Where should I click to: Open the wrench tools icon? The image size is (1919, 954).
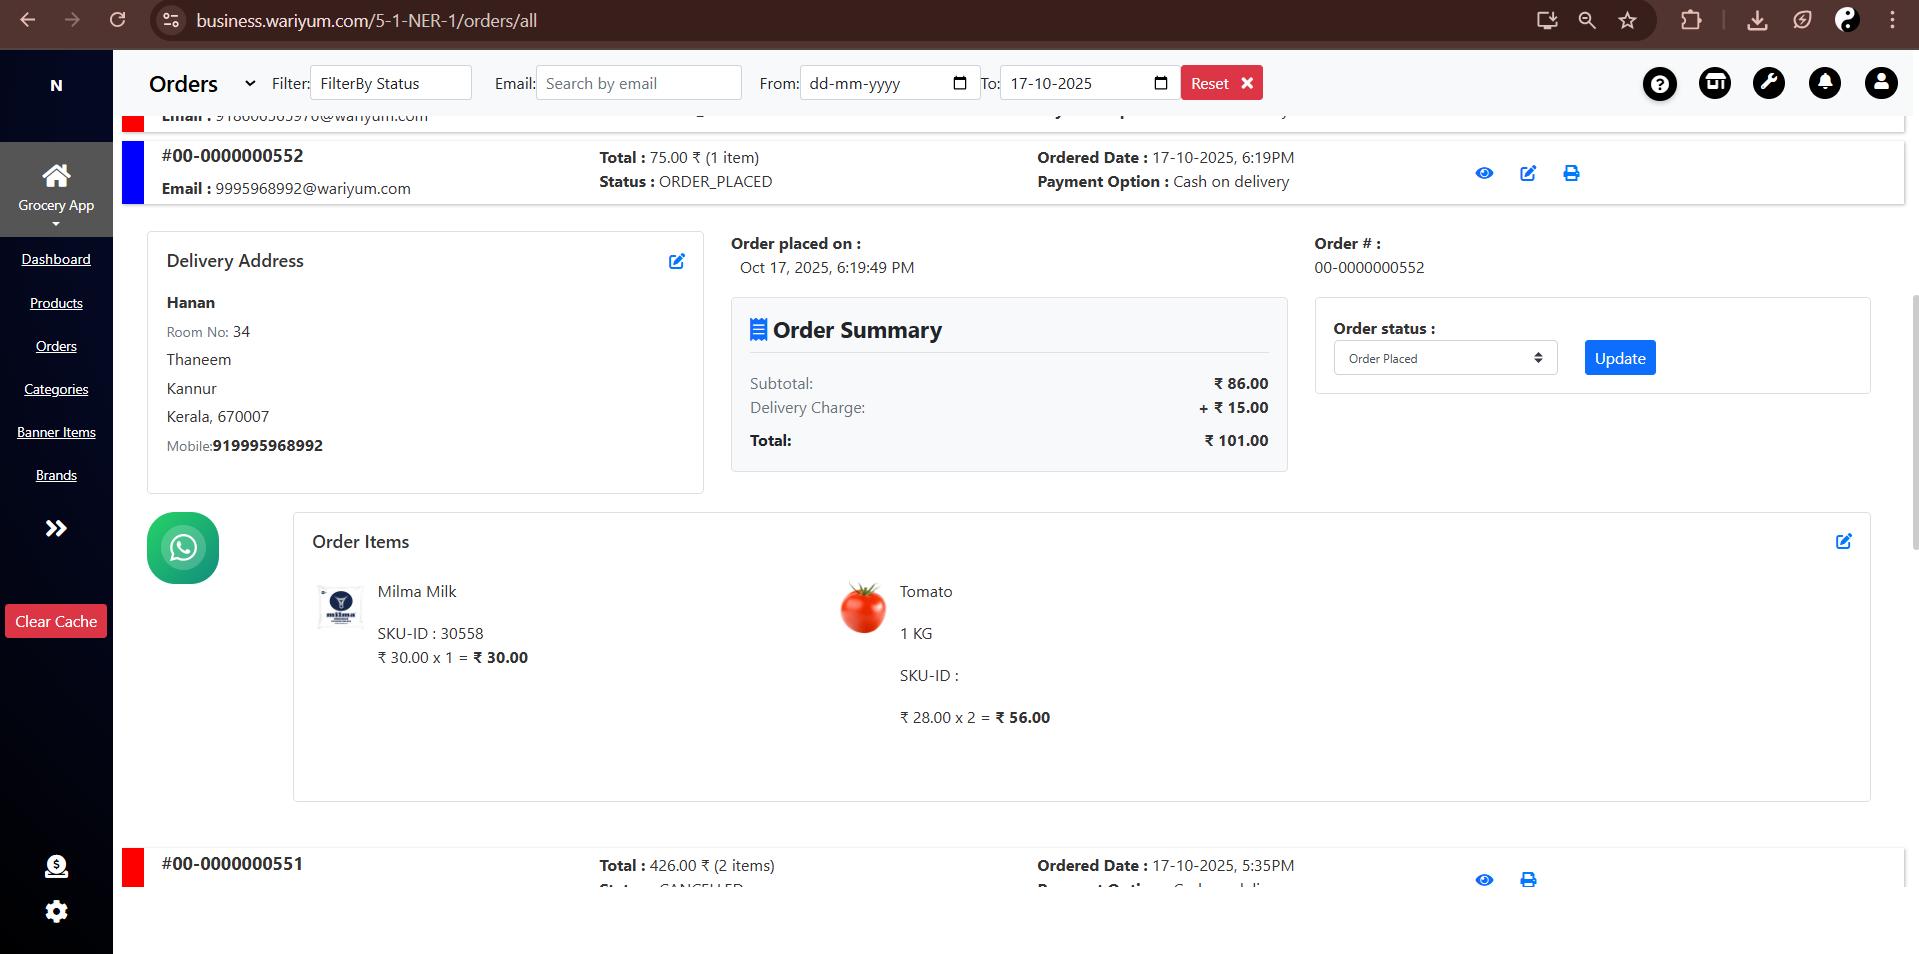[1769, 83]
